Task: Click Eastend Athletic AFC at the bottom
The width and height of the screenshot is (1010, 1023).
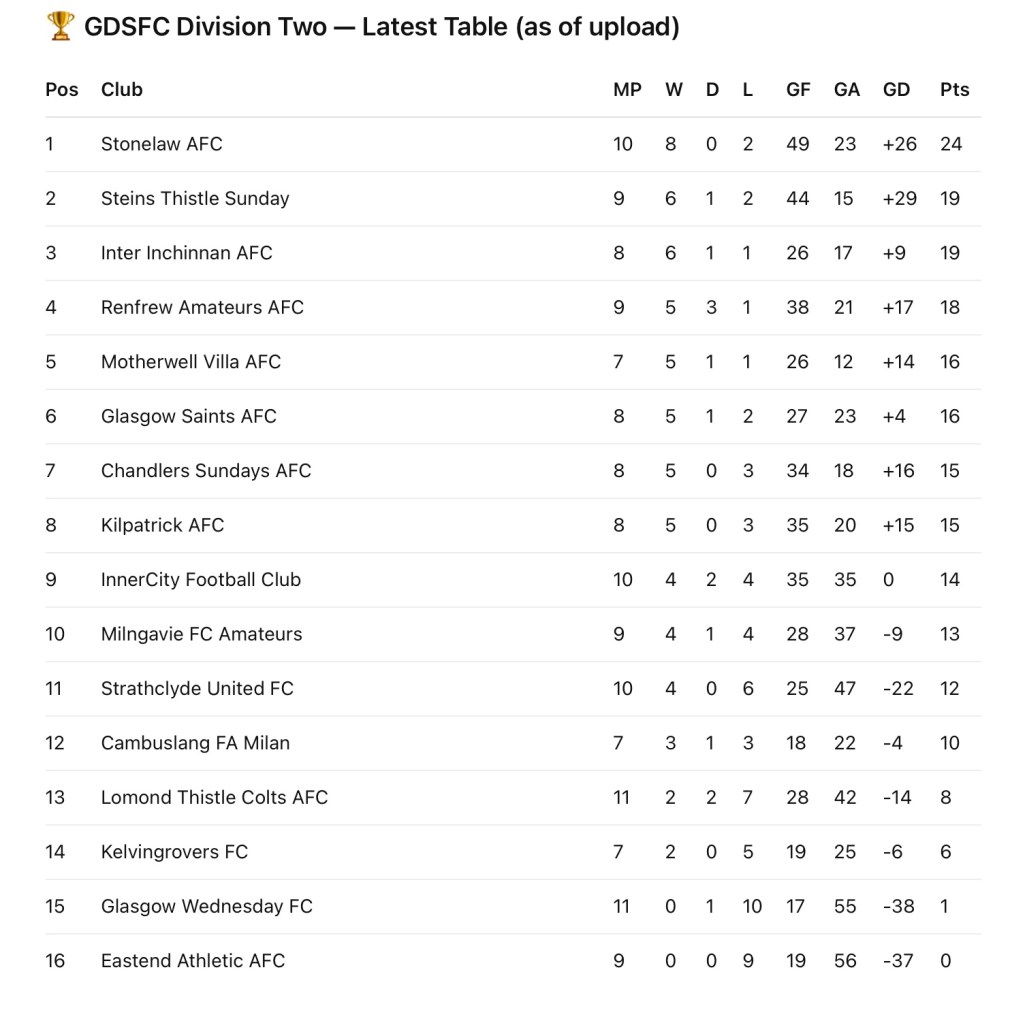Action: tap(193, 961)
